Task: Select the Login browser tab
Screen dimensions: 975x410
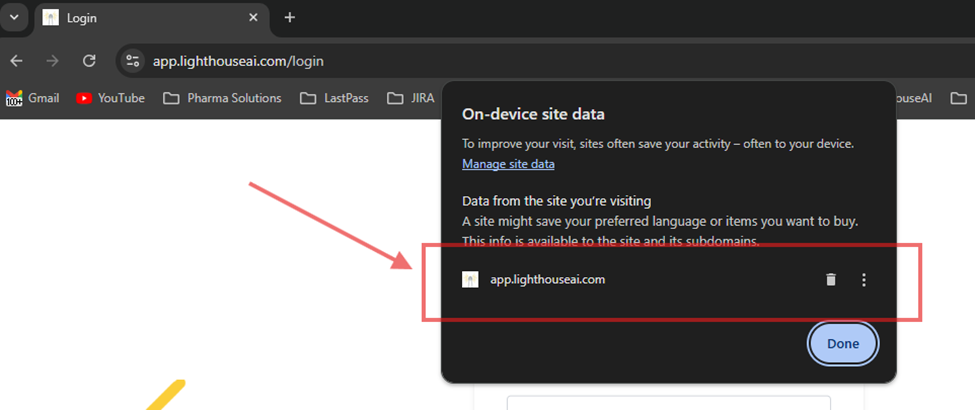Action: [x=140, y=18]
